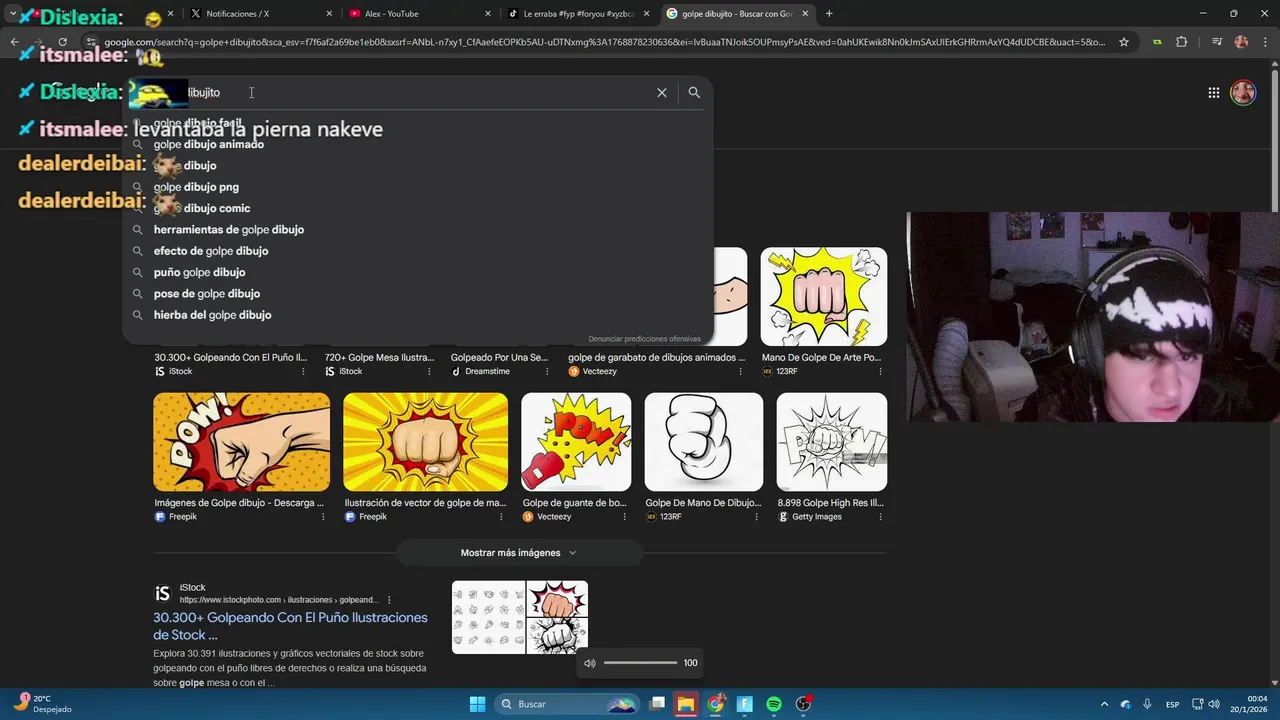Screen dimensions: 1280x720
Task: Open OBS Studio from the taskbar
Action: click(x=803, y=704)
